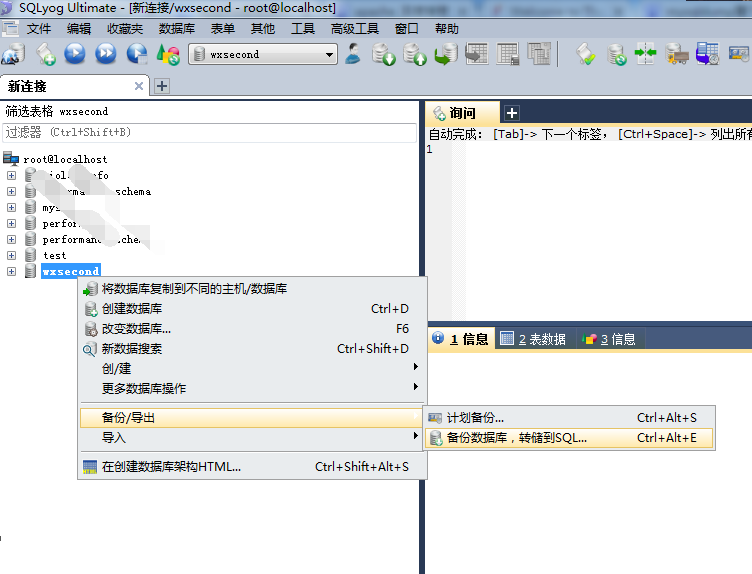Open 导入 submenu
Screen dimensions: 752x574
click(252, 437)
